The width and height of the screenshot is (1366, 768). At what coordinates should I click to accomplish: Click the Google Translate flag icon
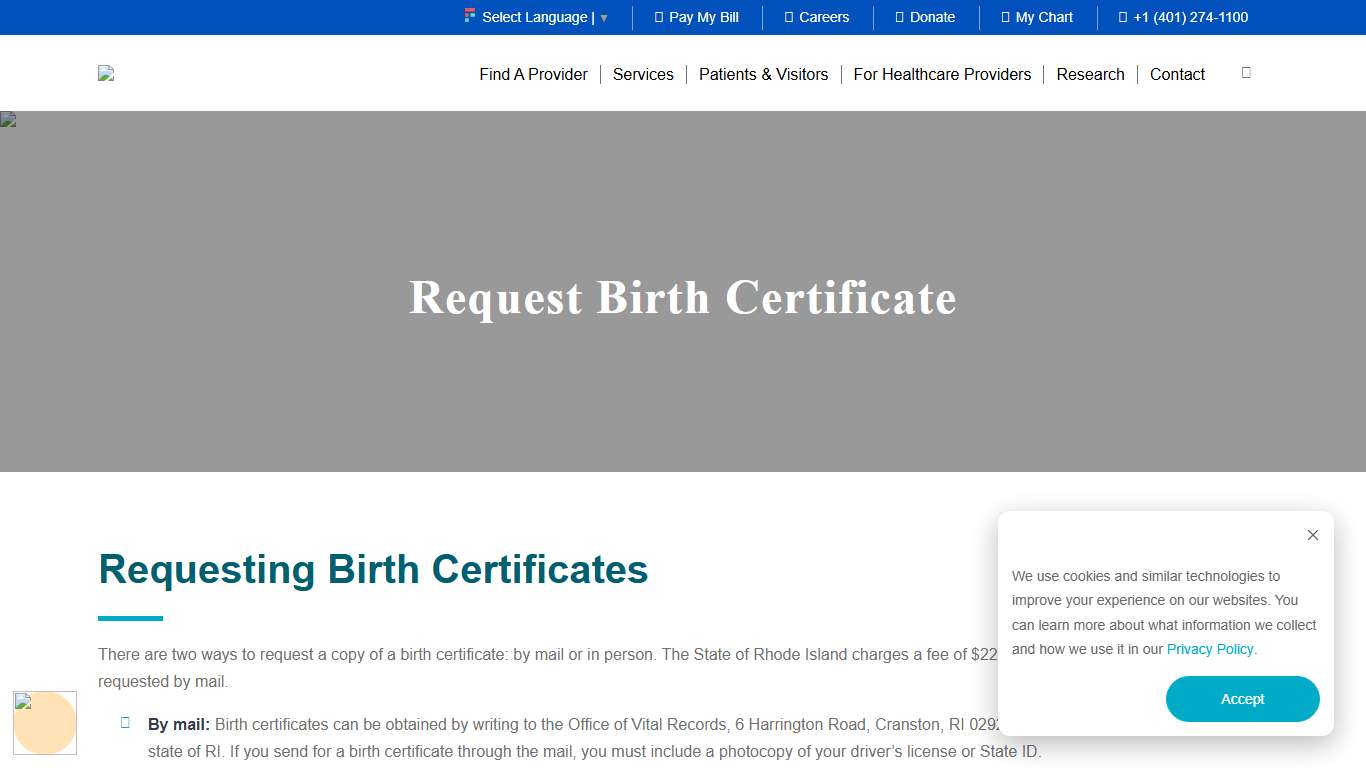tap(469, 16)
